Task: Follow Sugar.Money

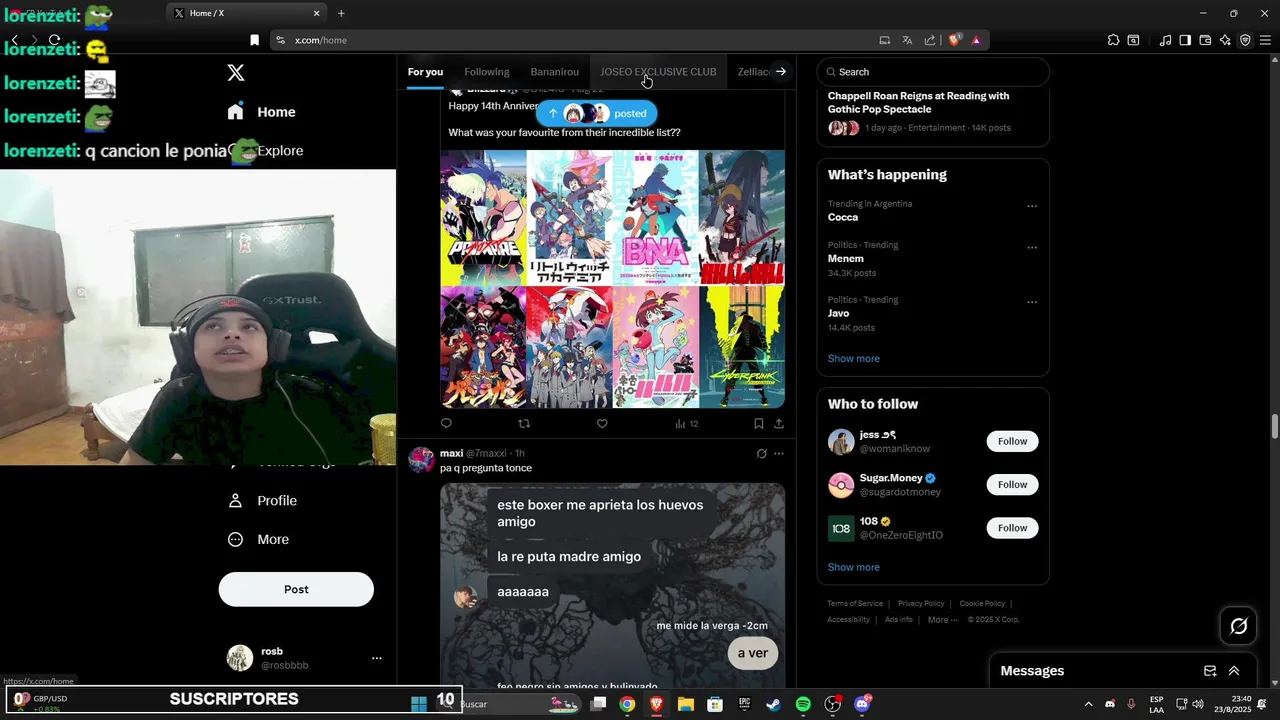Action: (x=1012, y=484)
